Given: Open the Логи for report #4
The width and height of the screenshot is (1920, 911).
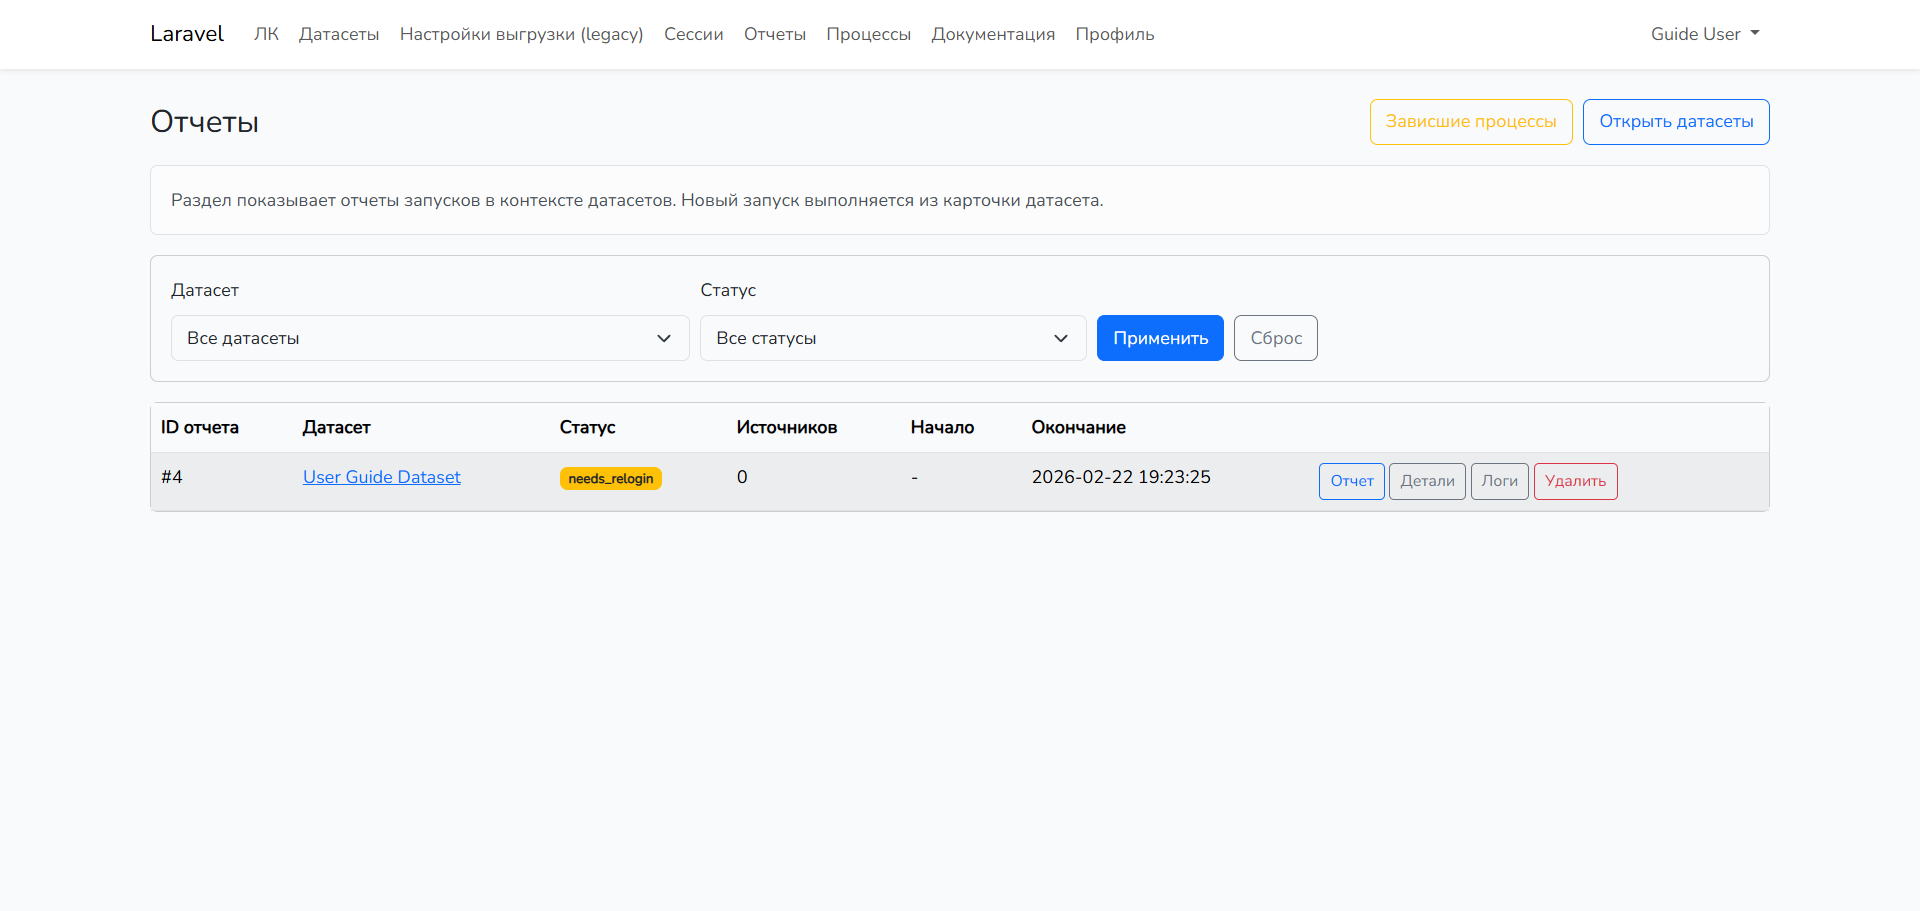Looking at the screenshot, I should click(x=1499, y=481).
